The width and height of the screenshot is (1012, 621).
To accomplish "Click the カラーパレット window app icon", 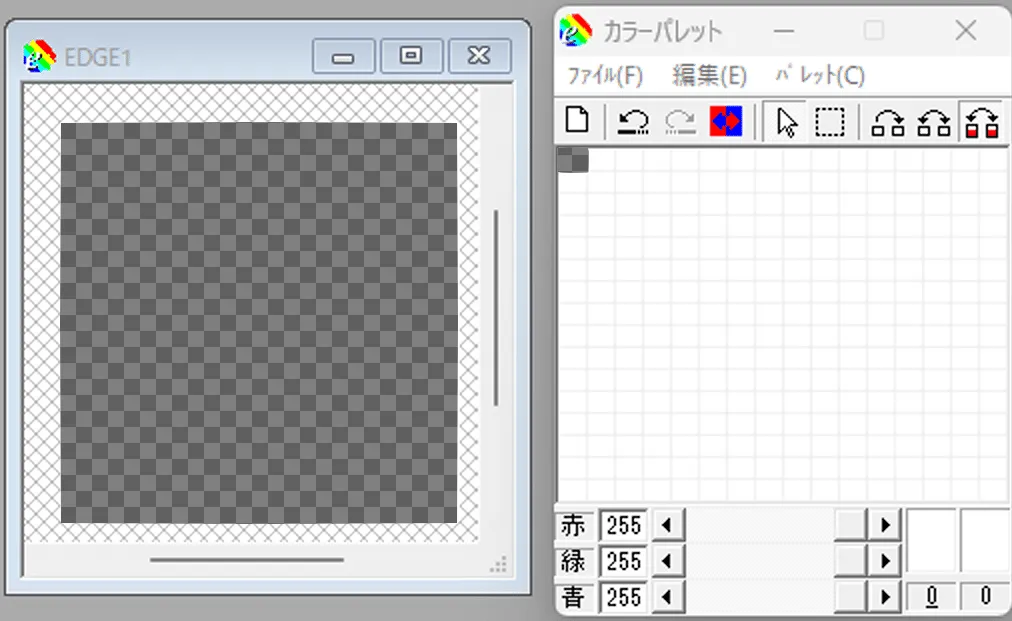I will click(x=575, y=30).
